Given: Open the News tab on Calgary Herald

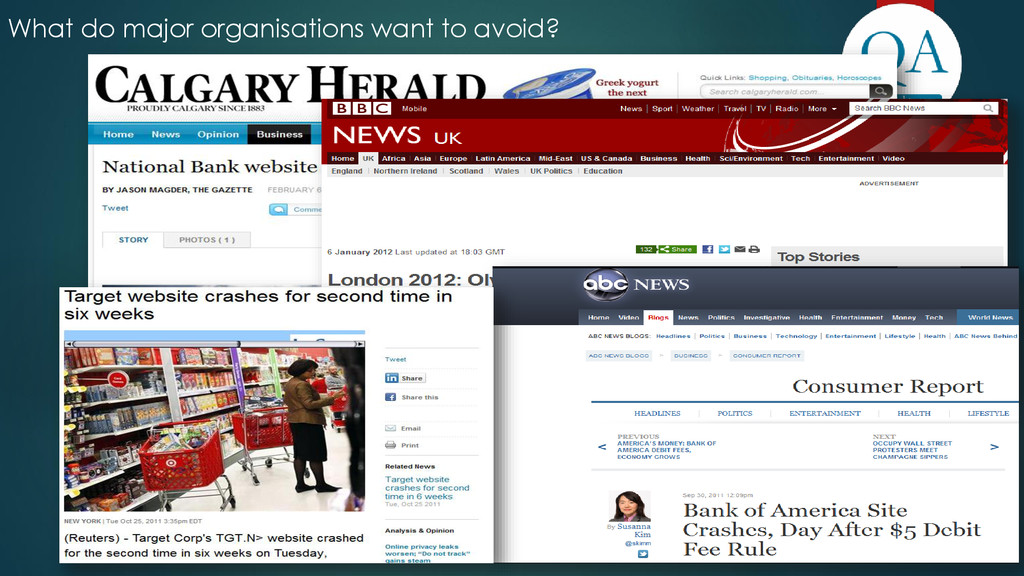Looking at the screenshot, I should (165, 135).
